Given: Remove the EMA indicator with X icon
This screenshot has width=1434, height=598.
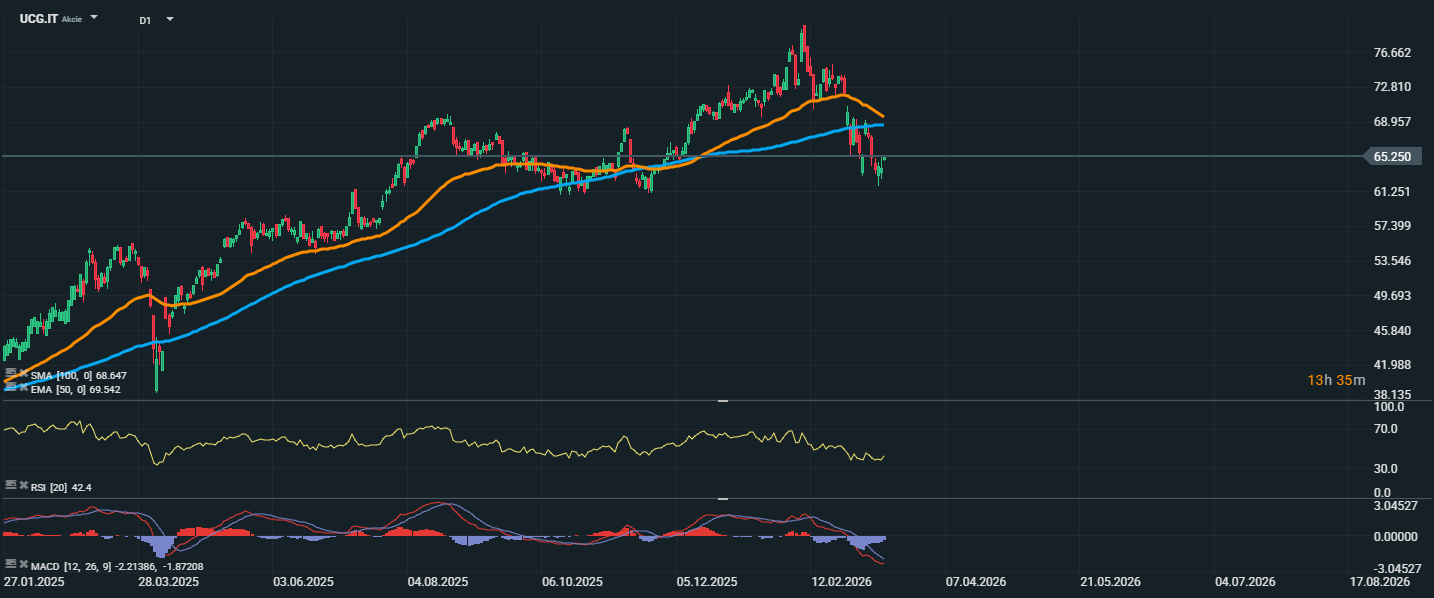Looking at the screenshot, I should [x=23, y=388].
